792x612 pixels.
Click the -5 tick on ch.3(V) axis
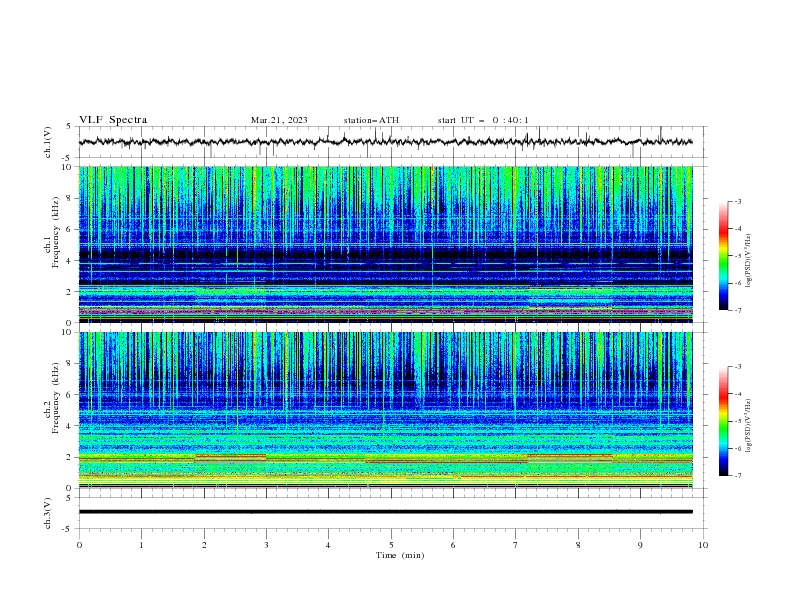click(68, 529)
